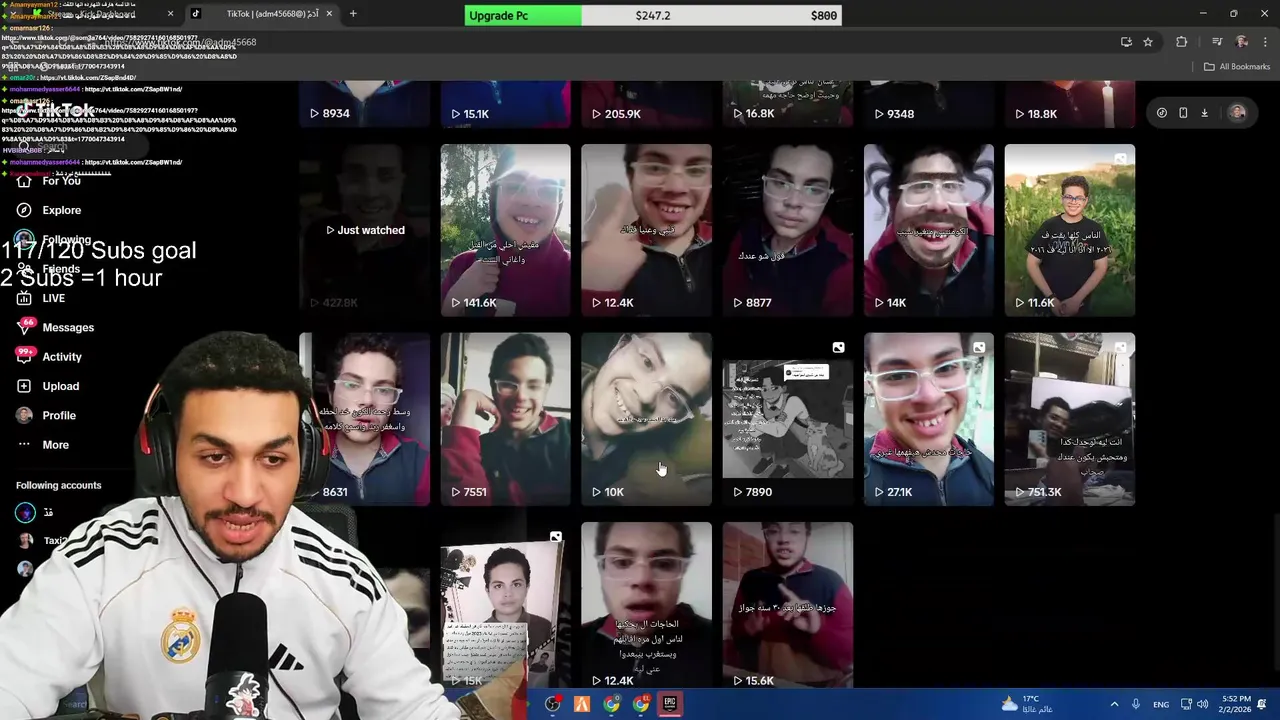The image size is (1280, 720).
Task: Play the video with 141.6K views
Action: (506, 230)
